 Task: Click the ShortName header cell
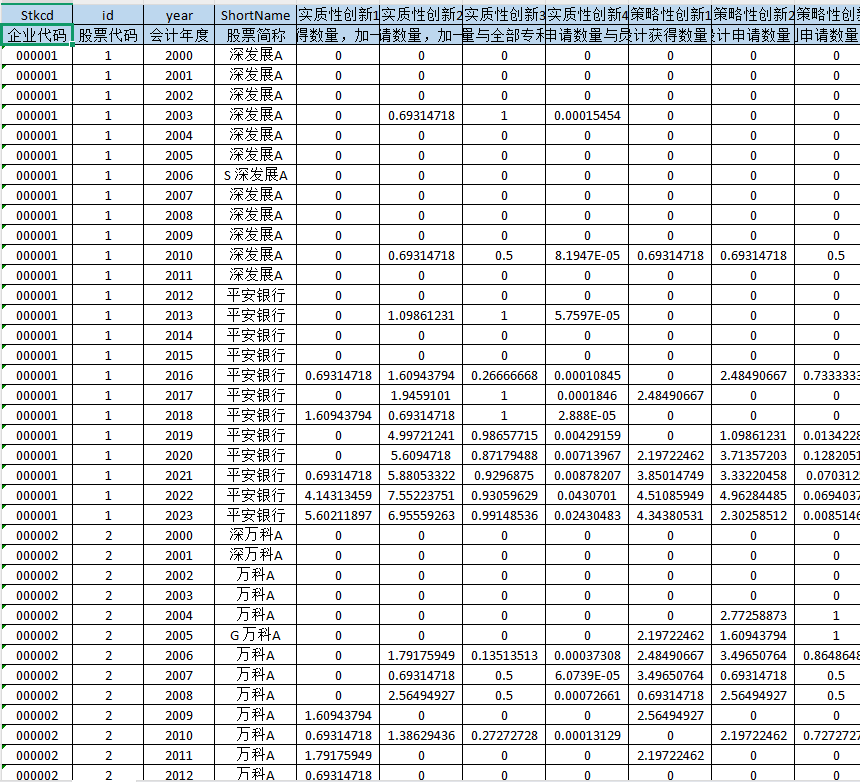(255, 15)
